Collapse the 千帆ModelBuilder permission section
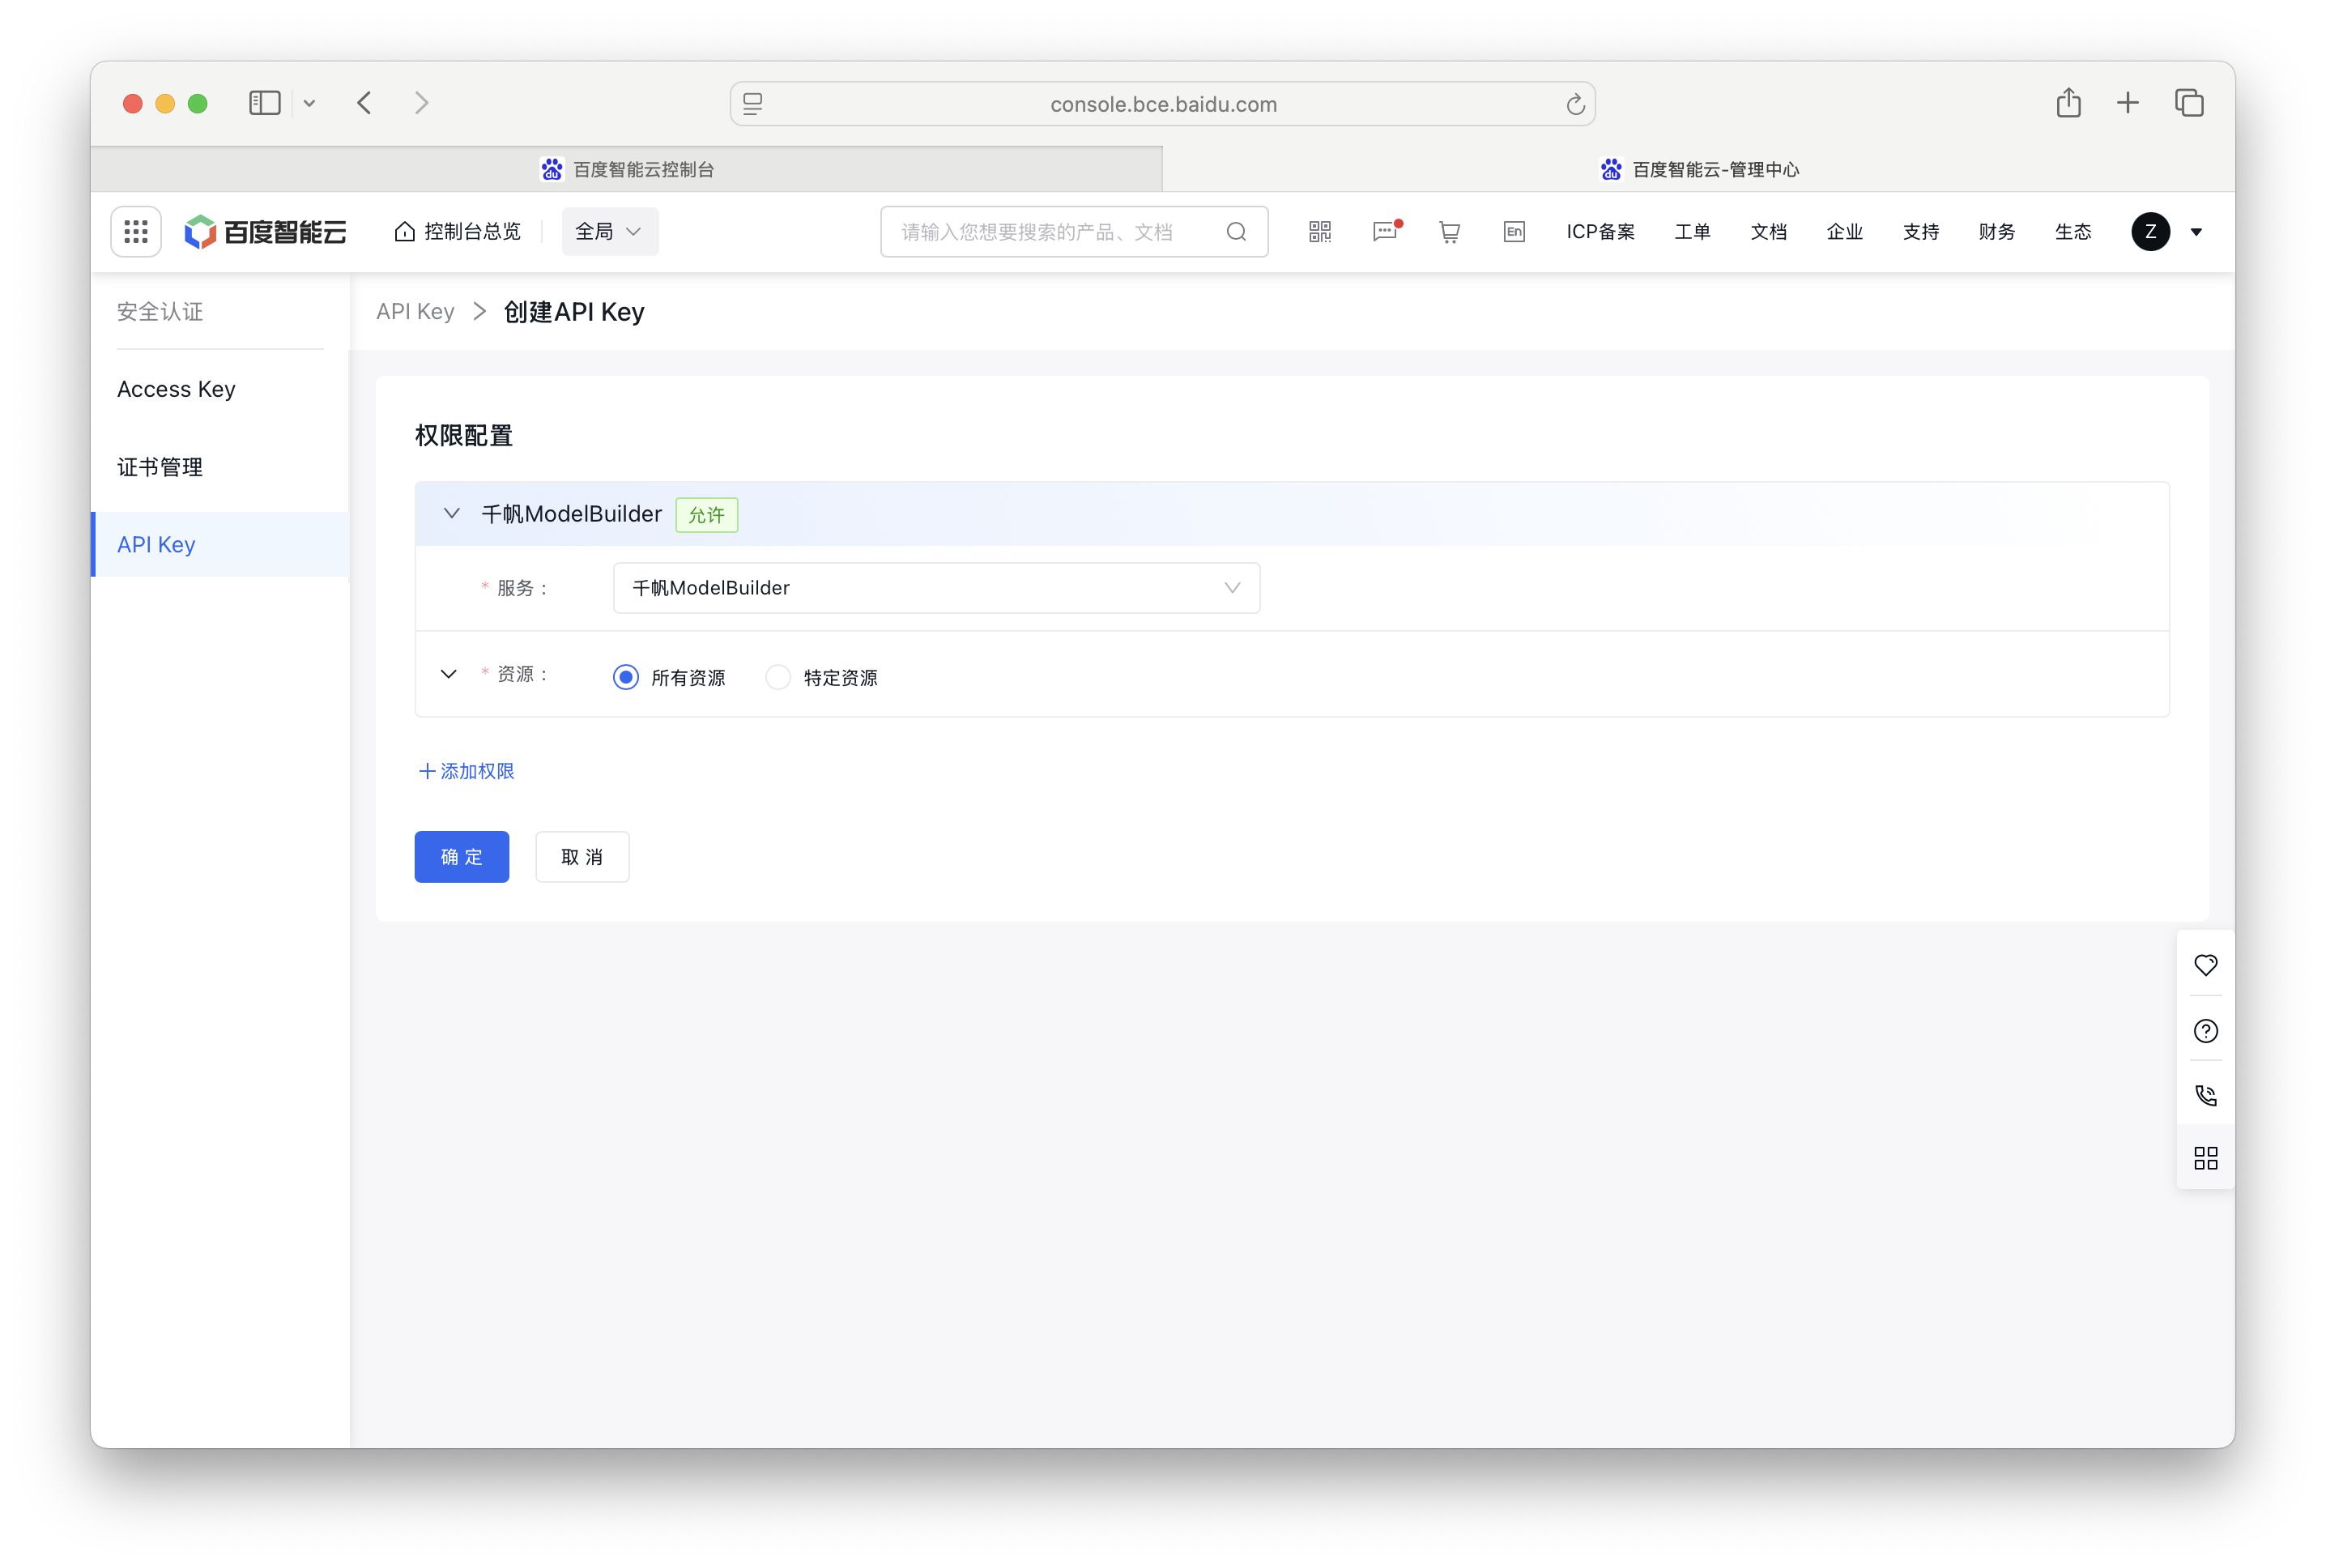The image size is (2326, 1568). tap(451, 513)
